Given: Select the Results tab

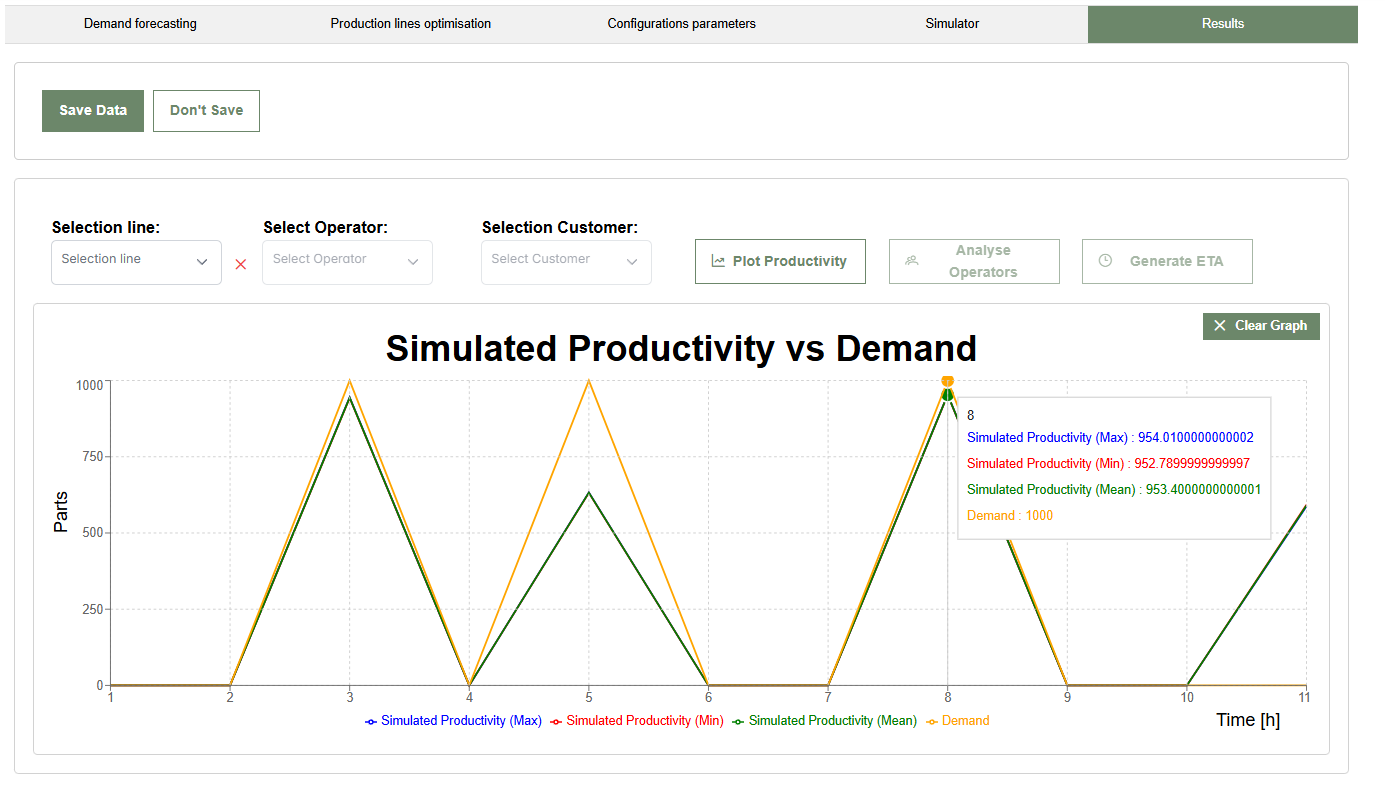Looking at the screenshot, I should [1222, 23].
